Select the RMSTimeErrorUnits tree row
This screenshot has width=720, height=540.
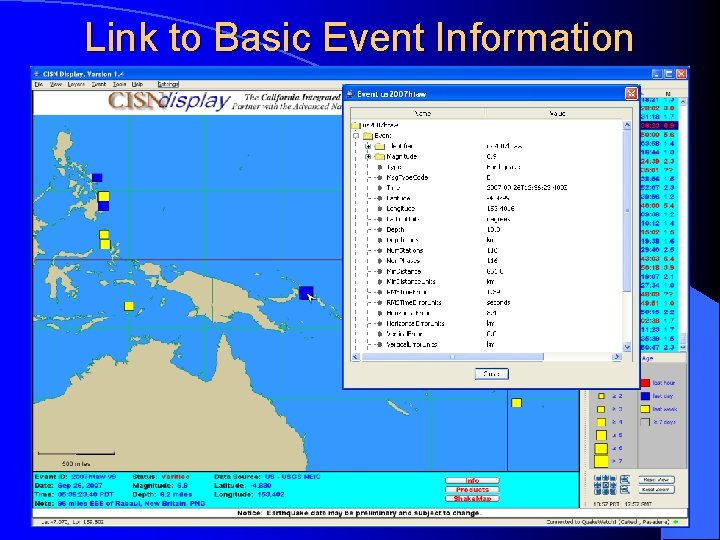(487, 303)
